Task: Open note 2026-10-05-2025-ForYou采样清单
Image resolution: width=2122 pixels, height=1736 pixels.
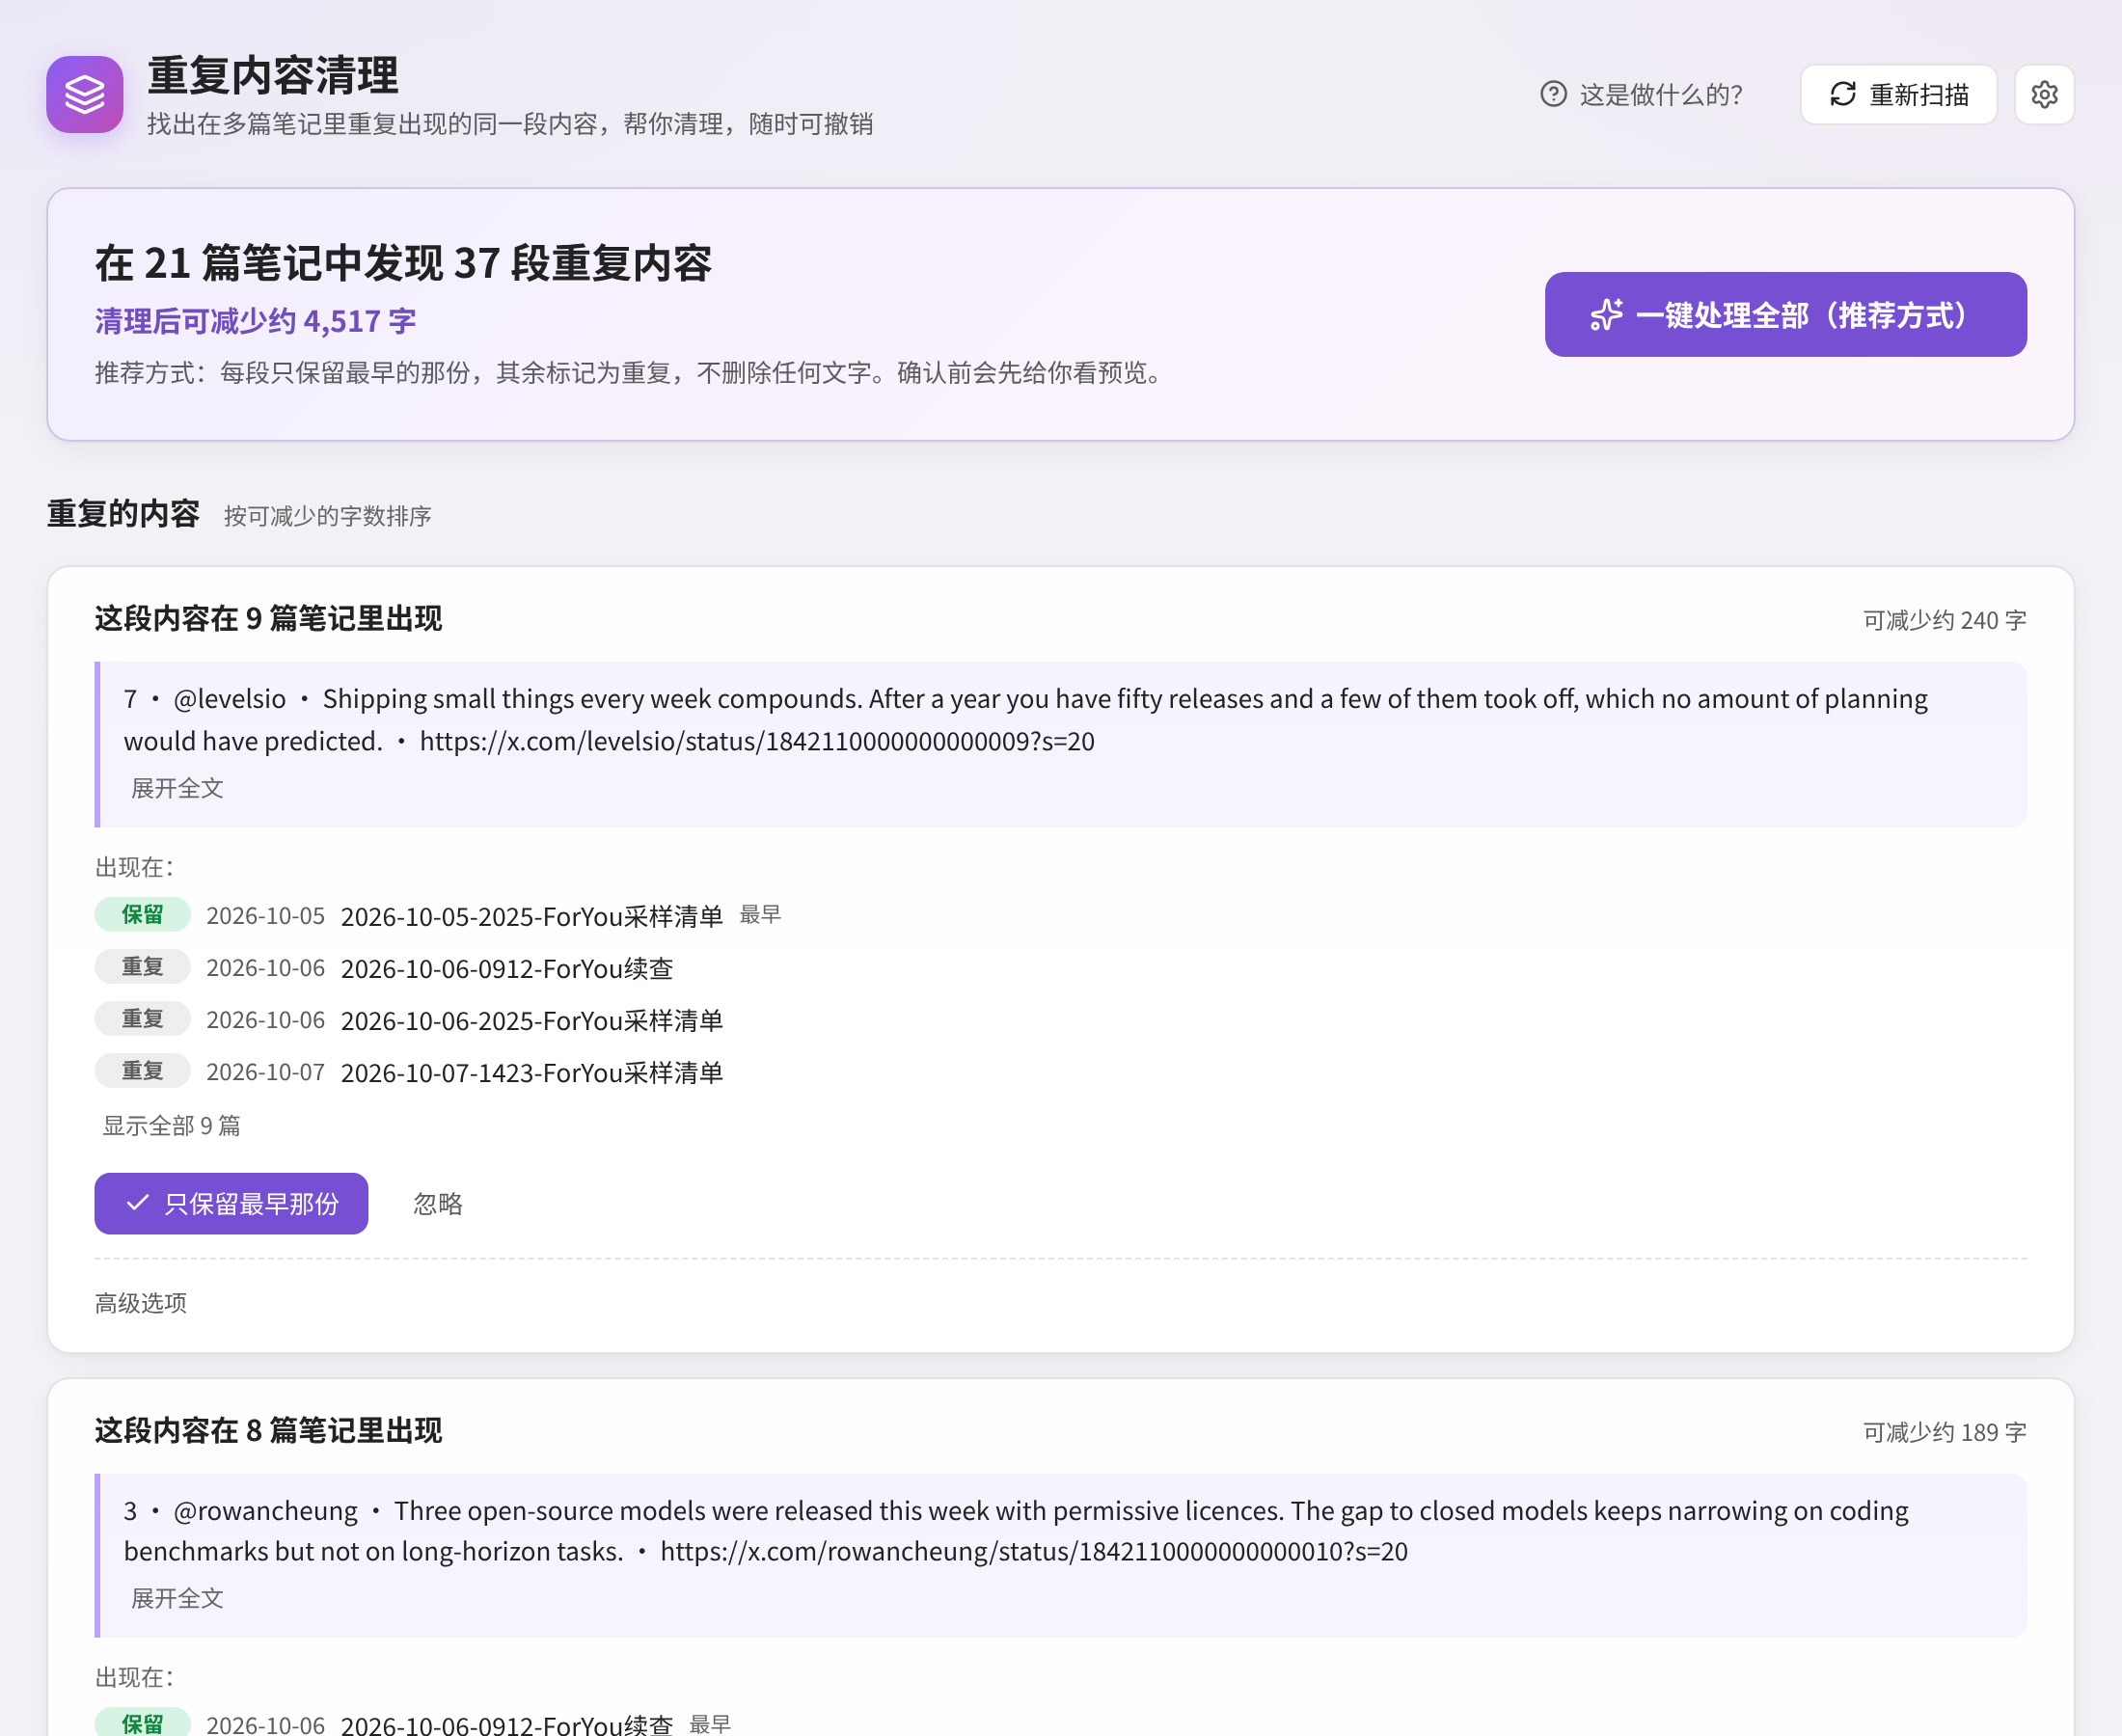Action: click(x=531, y=916)
